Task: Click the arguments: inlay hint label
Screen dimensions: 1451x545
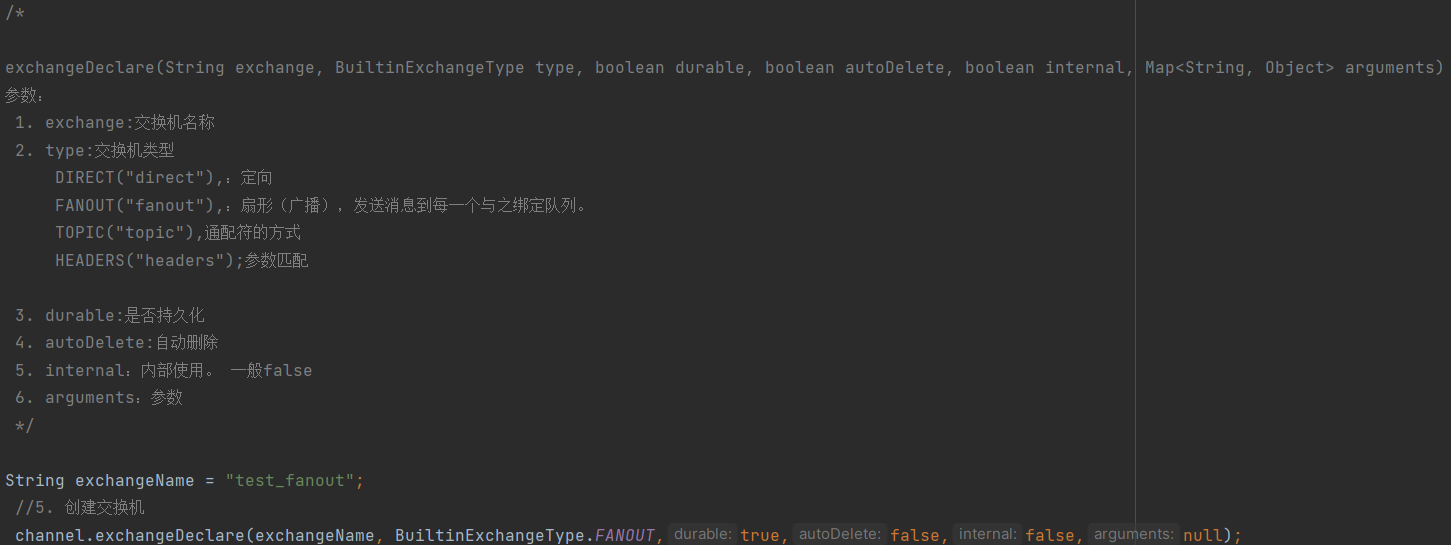Action: coord(1134,535)
